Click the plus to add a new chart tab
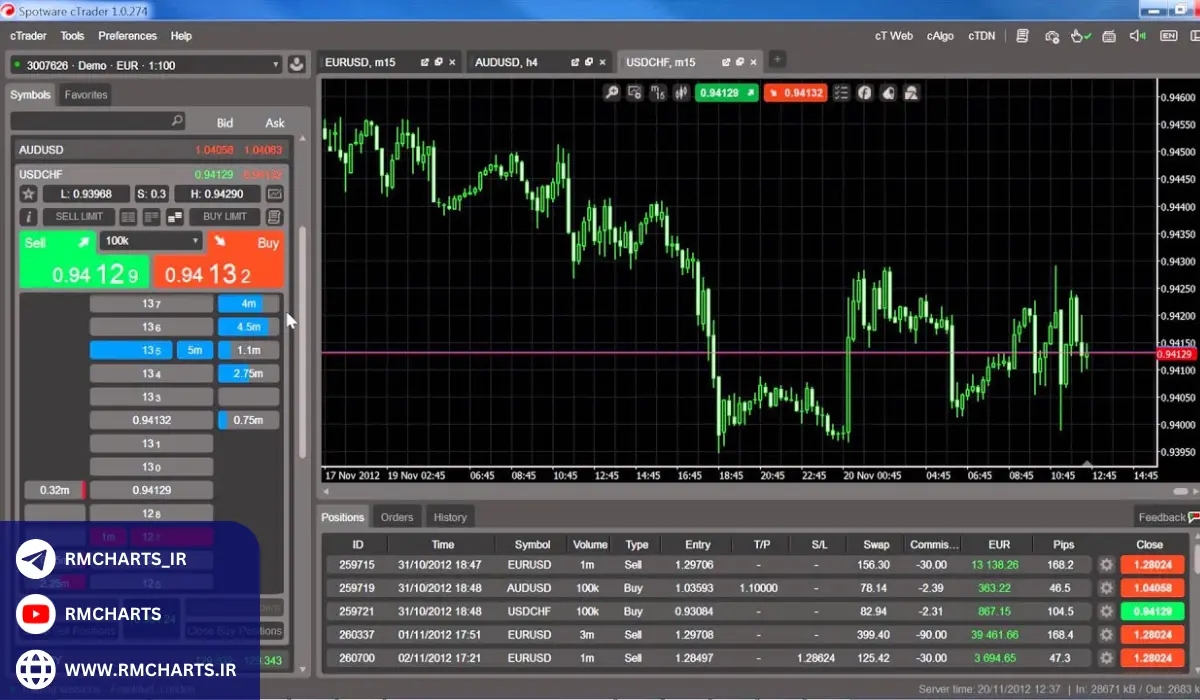The image size is (1200, 700). (777, 61)
